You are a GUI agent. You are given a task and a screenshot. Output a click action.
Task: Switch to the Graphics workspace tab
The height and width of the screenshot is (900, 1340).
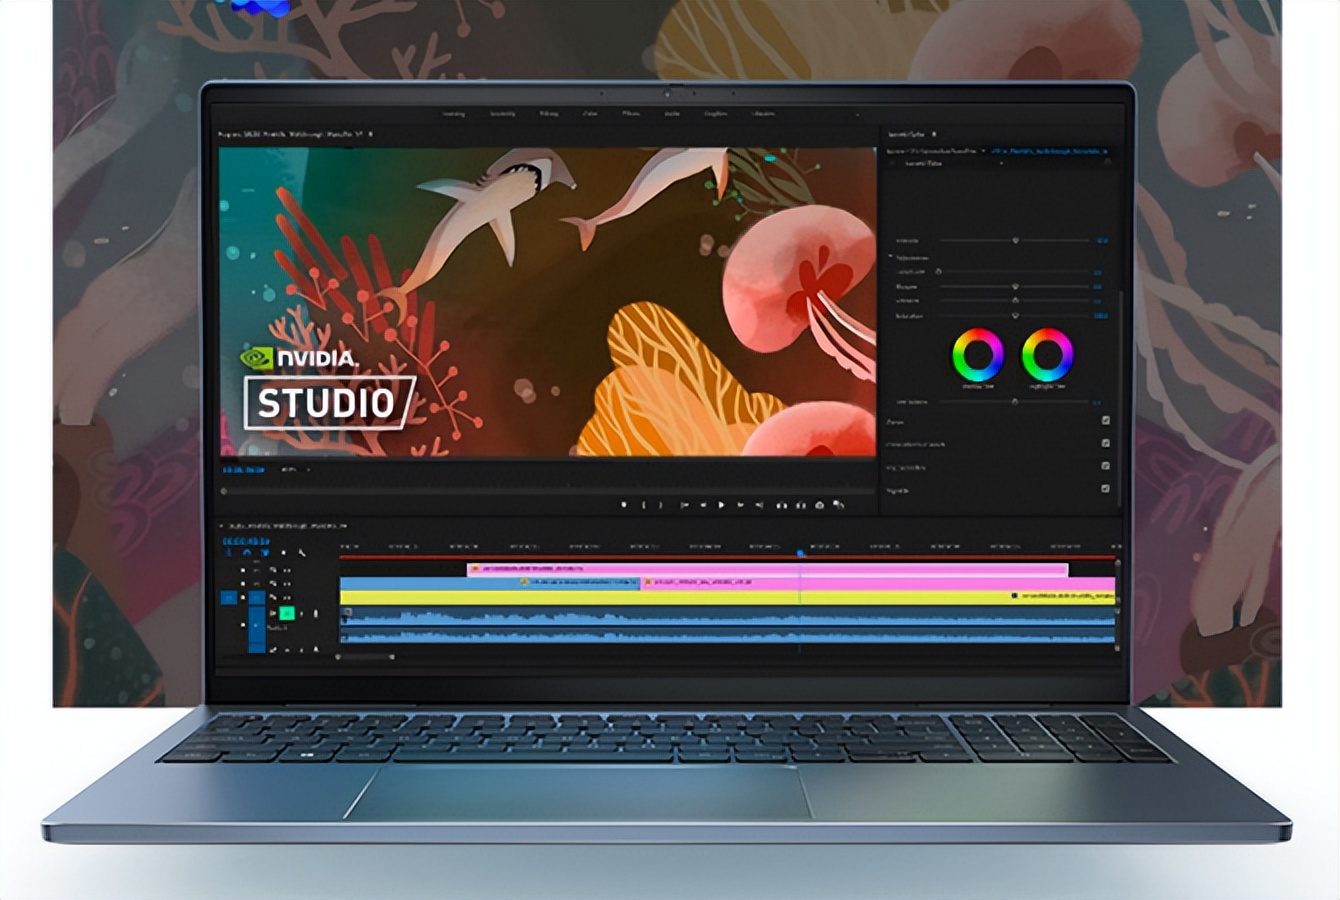click(715, 114)
